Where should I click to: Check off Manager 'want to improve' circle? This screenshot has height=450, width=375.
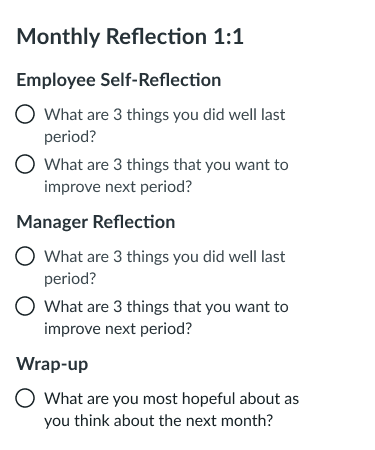click(x=25, y=306)
